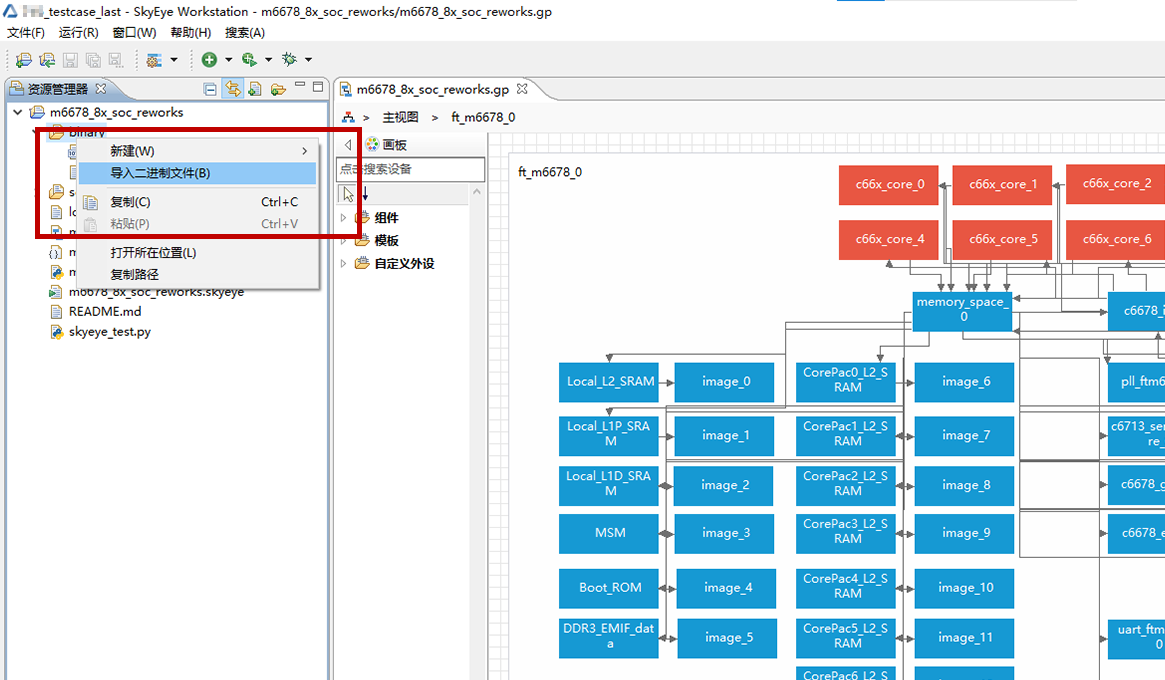Select the connection arrow tool in palette
Screen dimensions: 1165x680
click(365, 194)
